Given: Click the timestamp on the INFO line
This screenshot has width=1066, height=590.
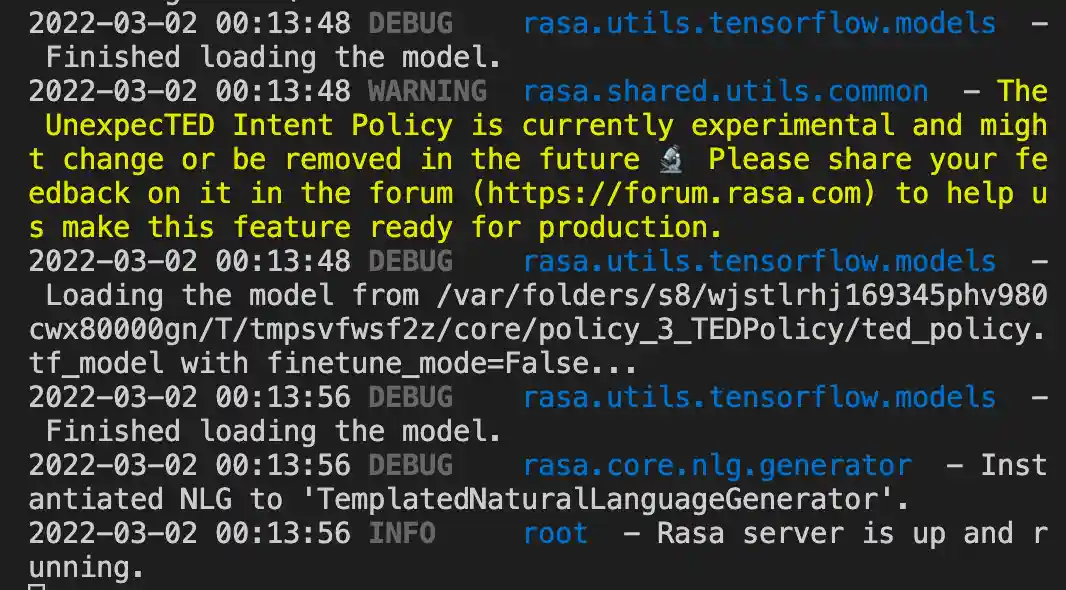Looking at the screenshot, I should [189, 533].
